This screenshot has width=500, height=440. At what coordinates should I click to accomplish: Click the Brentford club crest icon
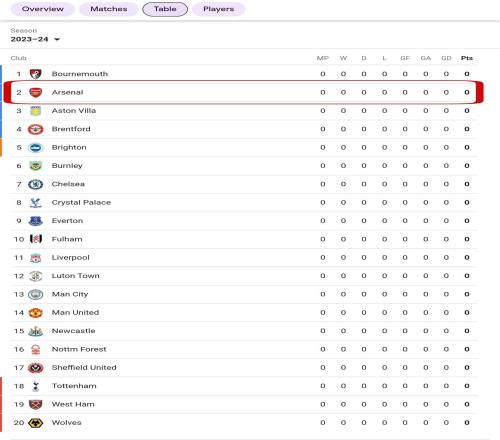[x=35, y=129]
